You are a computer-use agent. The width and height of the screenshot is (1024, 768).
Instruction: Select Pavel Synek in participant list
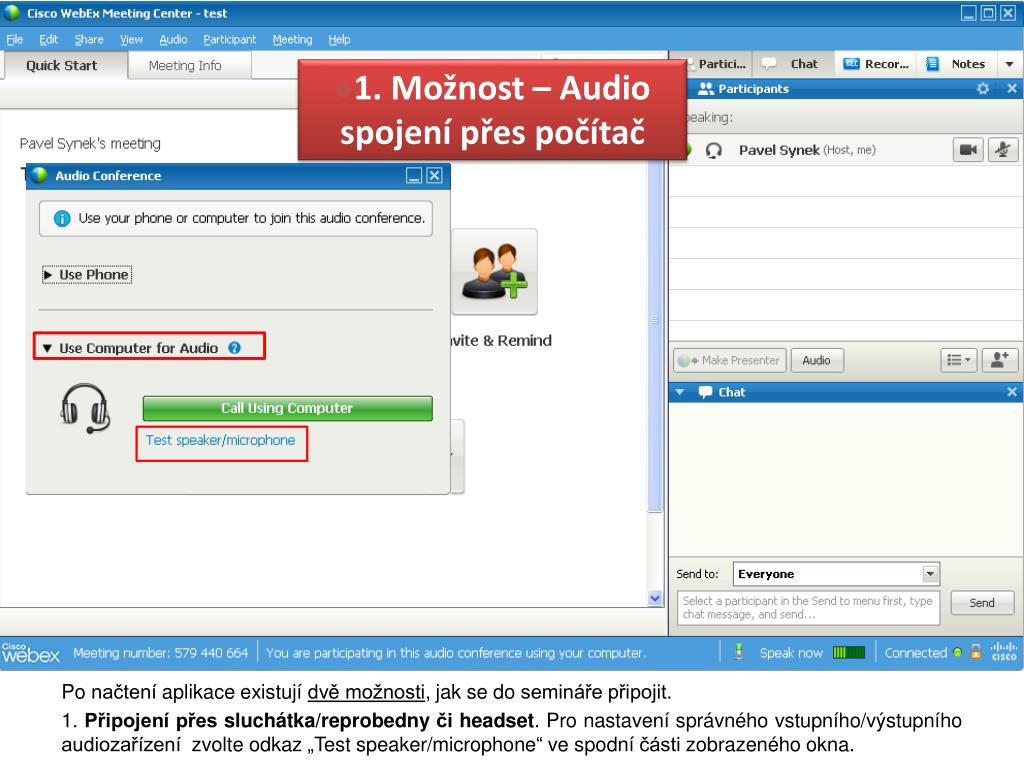point(846,150)
